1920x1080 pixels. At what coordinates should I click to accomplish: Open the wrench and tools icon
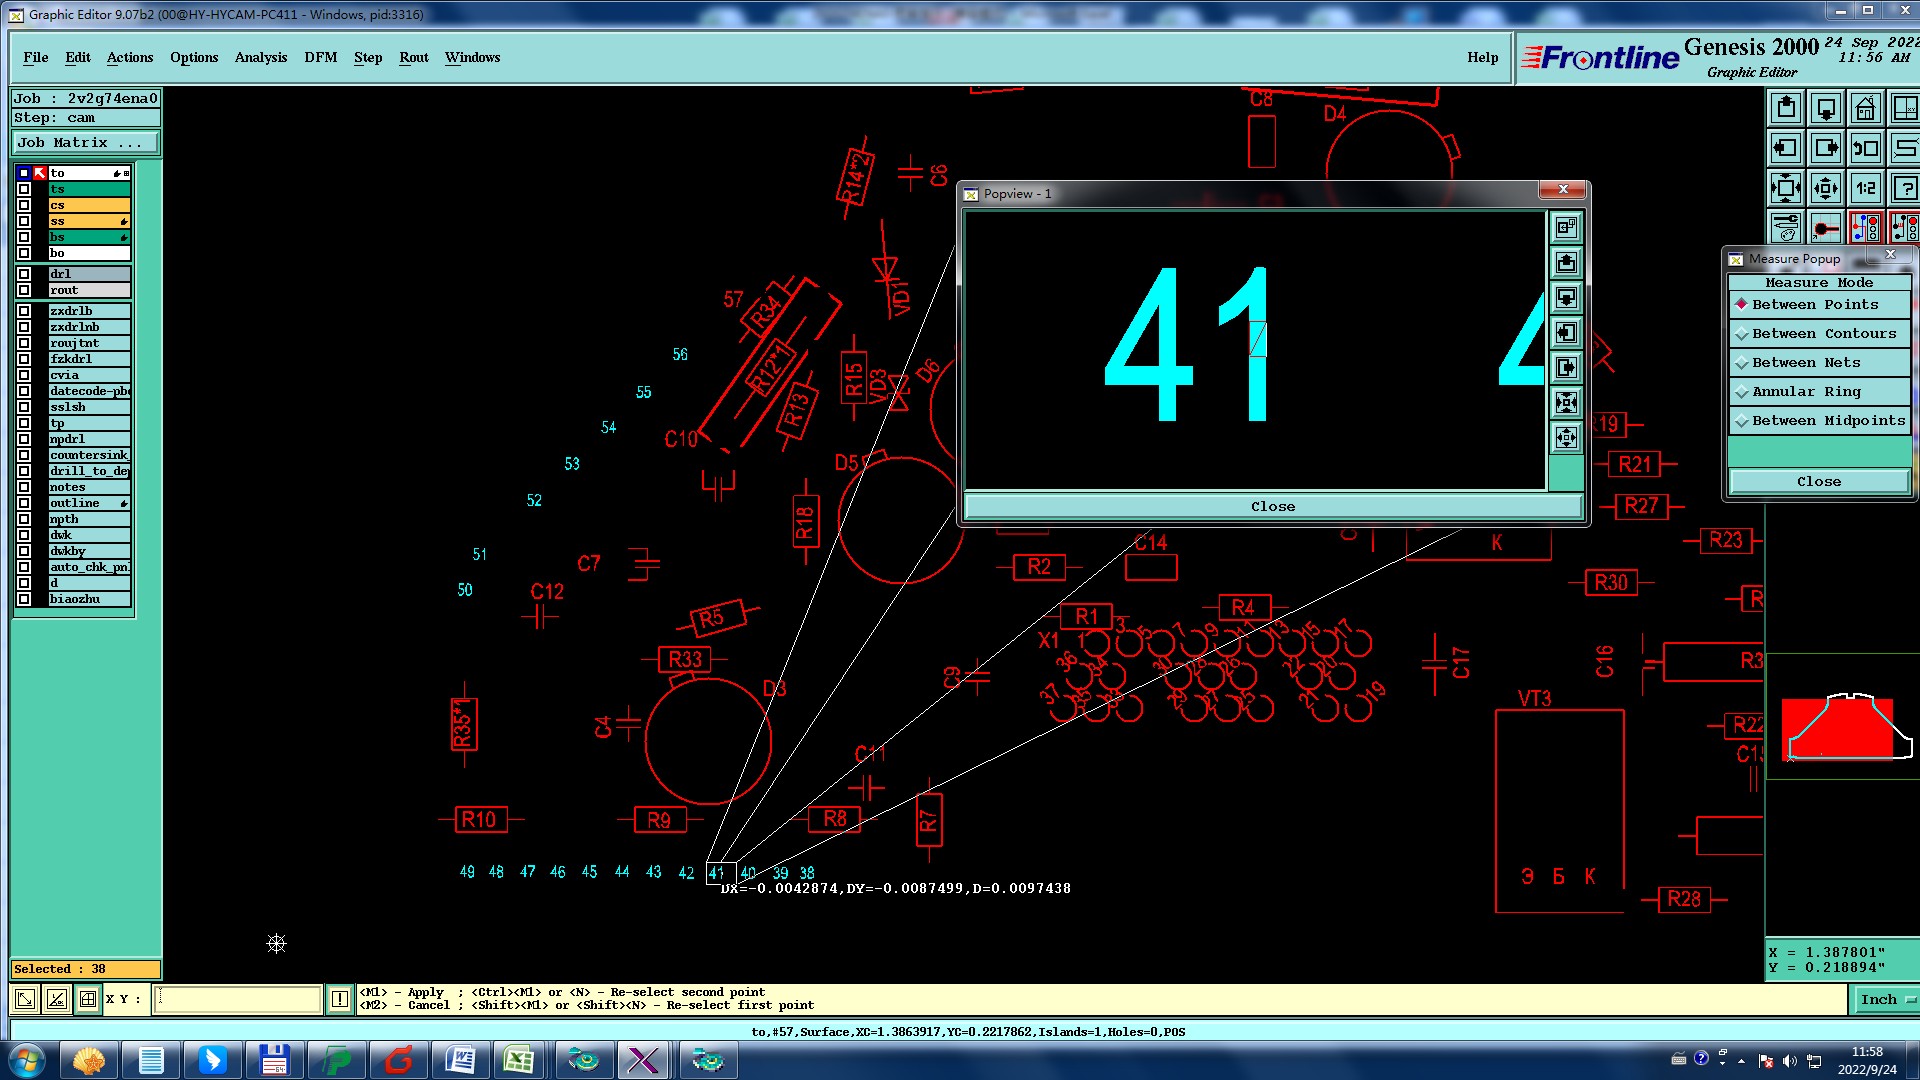(x=1786, y=228)
